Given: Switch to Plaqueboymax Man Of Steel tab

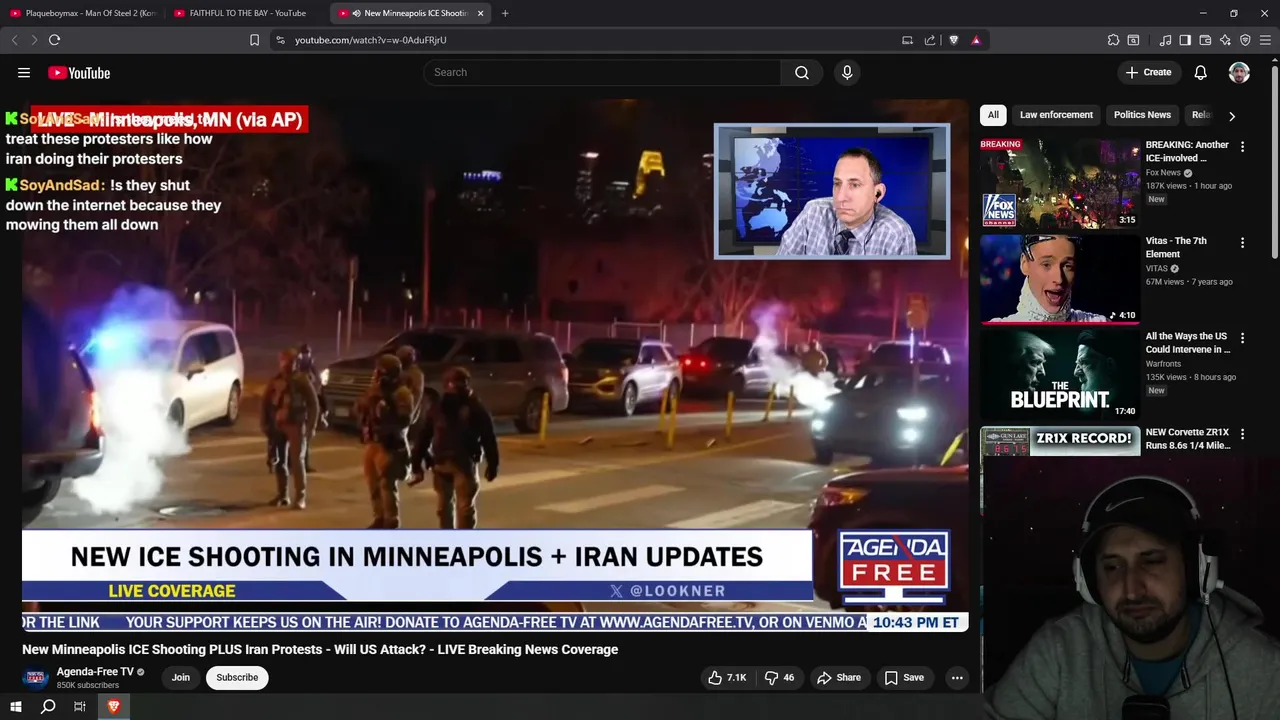Looking at the screenshot, I should (82, 13).
